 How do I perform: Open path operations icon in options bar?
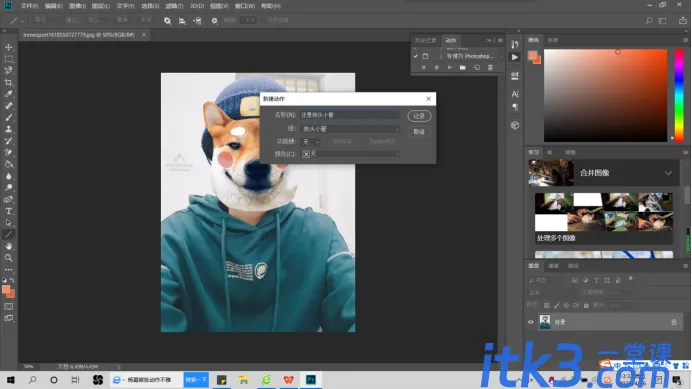click(x=167, y=21)
